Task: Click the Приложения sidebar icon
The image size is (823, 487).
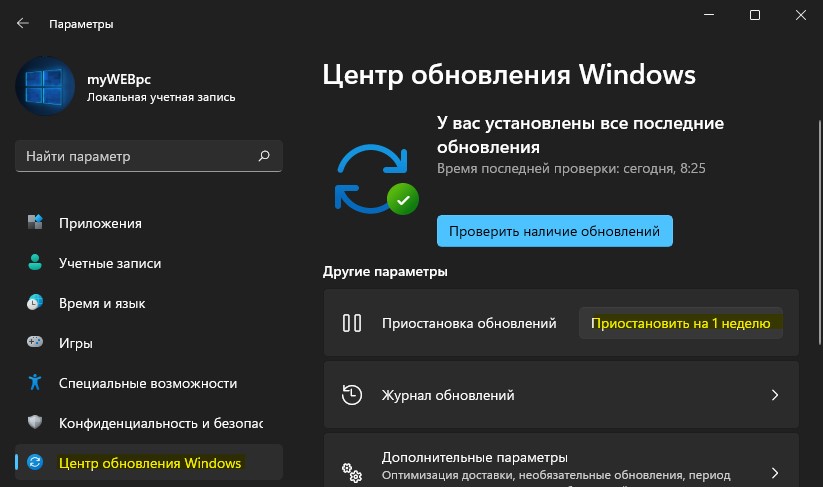Action: (x=35, y=223)
